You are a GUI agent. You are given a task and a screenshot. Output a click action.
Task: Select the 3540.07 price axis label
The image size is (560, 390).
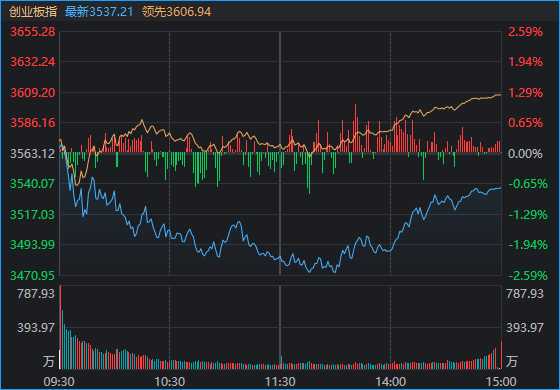33,184
